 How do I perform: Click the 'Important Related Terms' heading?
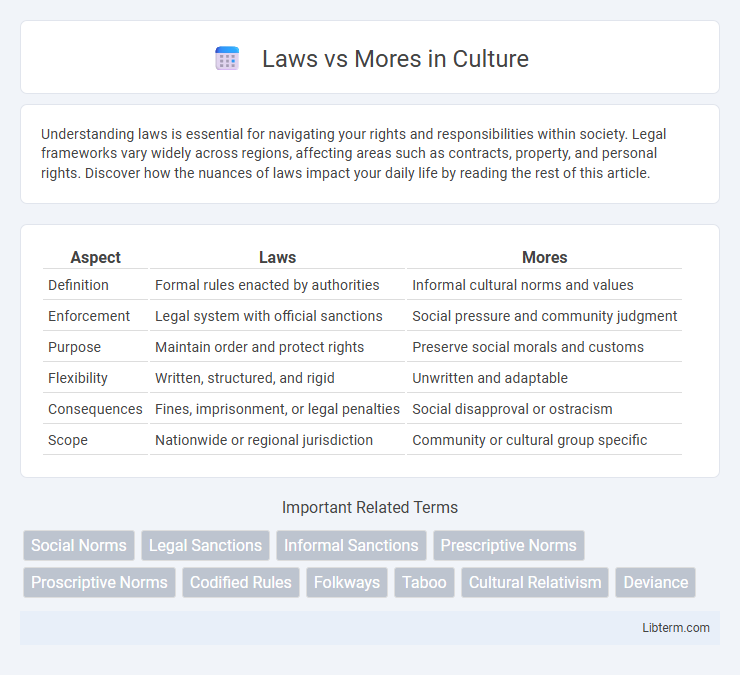coord(370,507)
